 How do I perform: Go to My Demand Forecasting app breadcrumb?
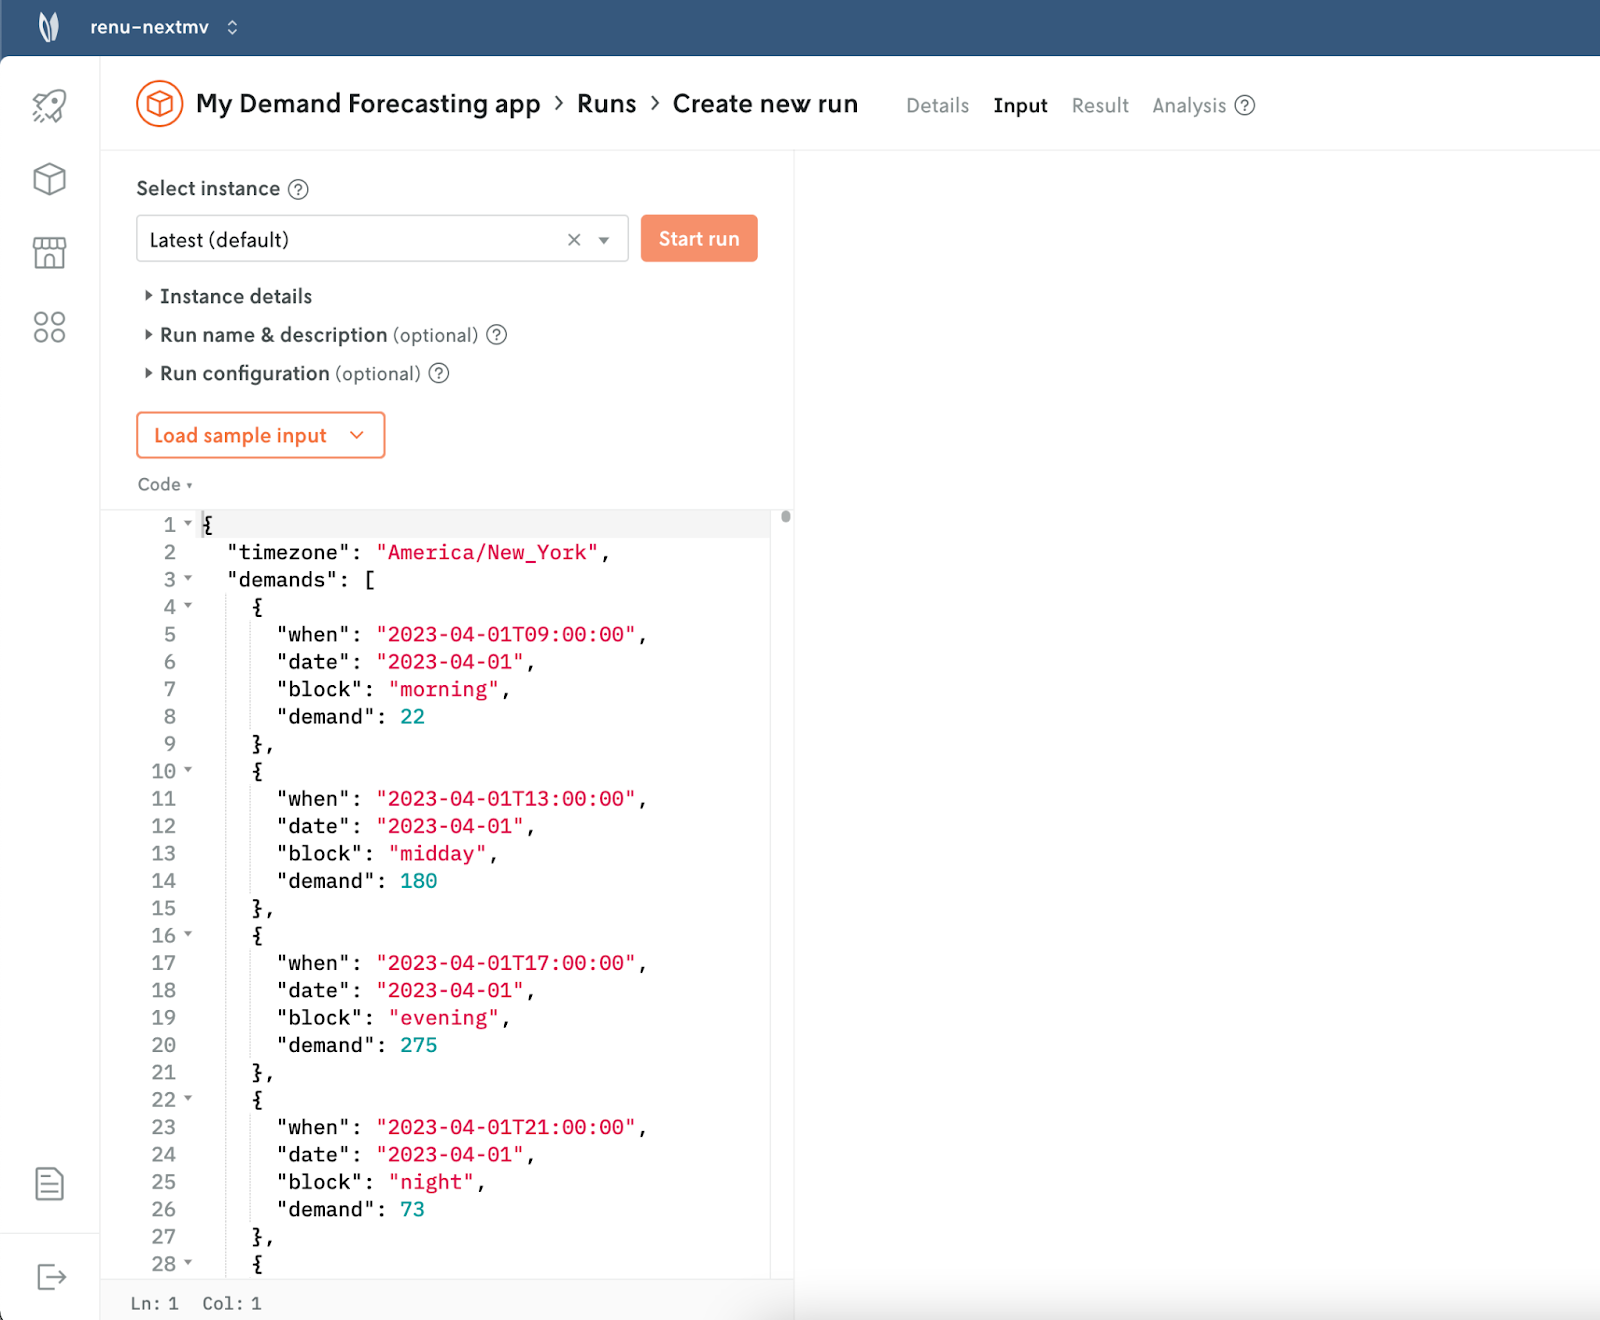pos(368,104)
